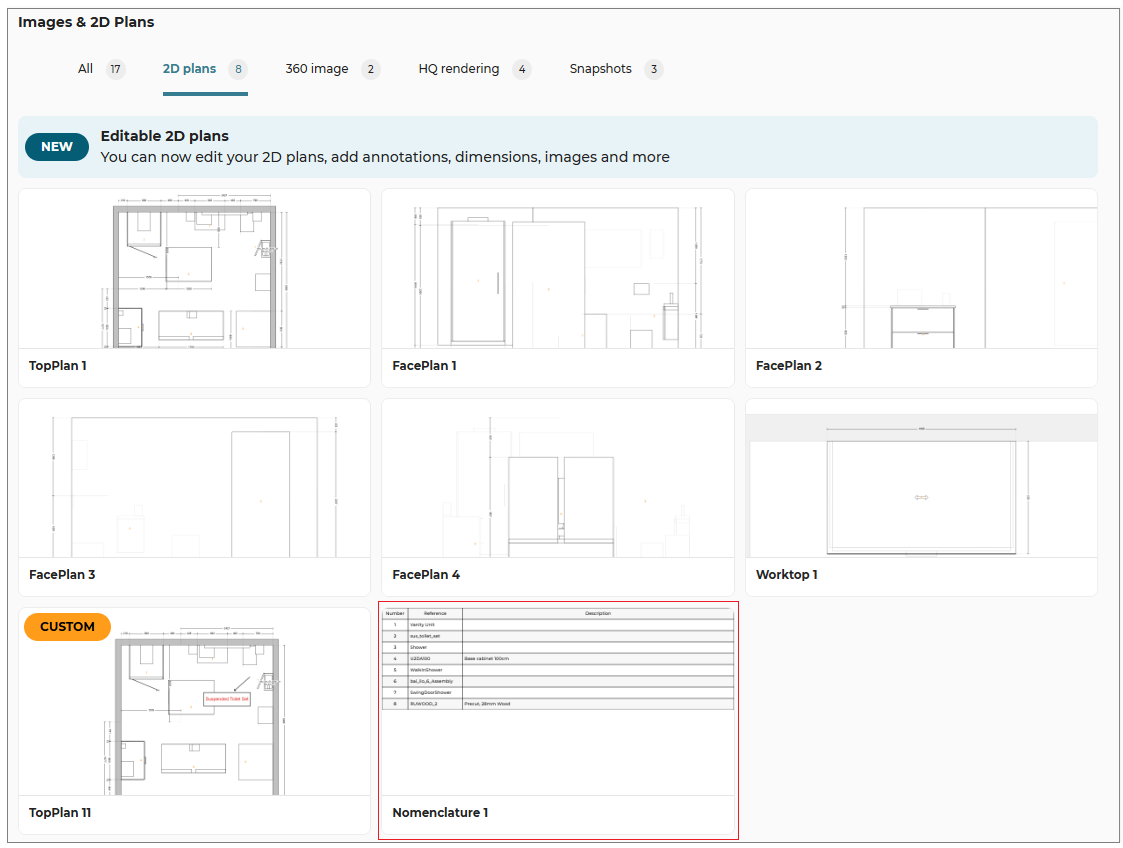Open the Nomenclature 1 table thumbnail
This screenshot has height=848, width=1123.
[557, 700]
